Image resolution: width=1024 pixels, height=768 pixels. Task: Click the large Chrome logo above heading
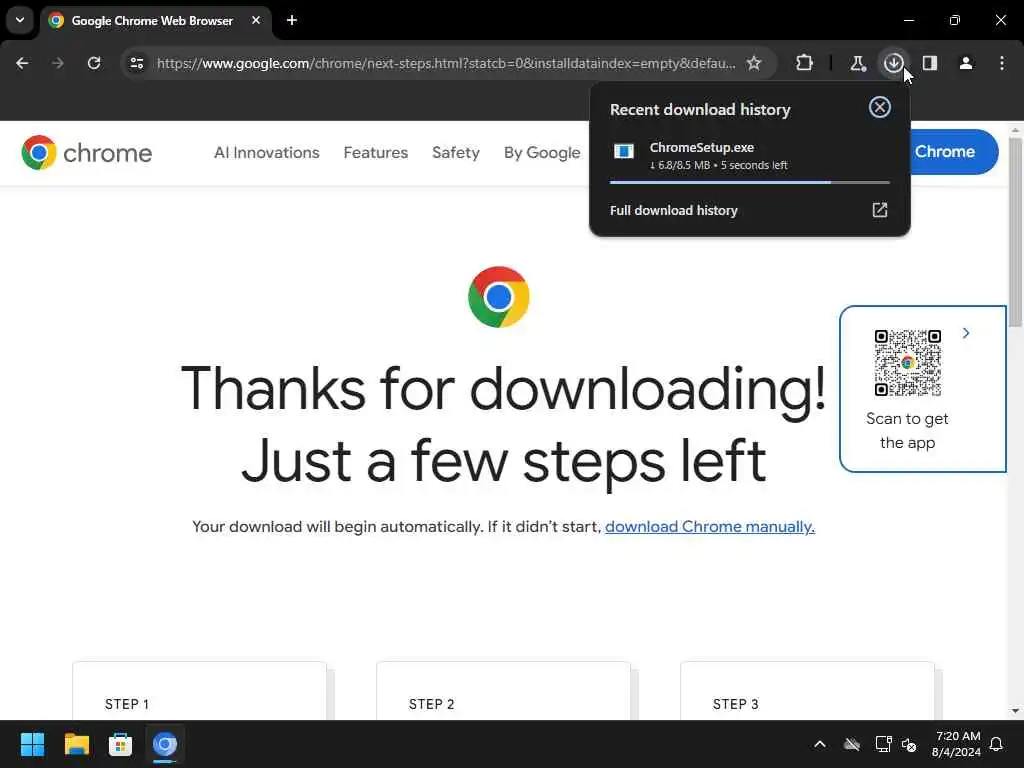pyautogui.click(x=499, y=297)
